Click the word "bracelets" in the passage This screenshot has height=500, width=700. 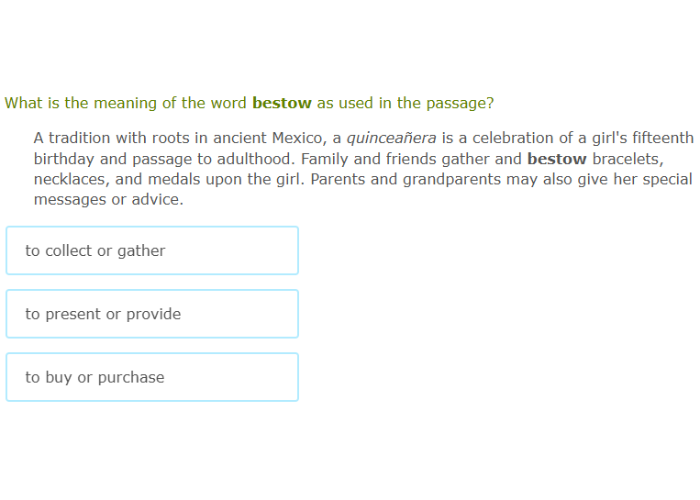pos(628,159)
